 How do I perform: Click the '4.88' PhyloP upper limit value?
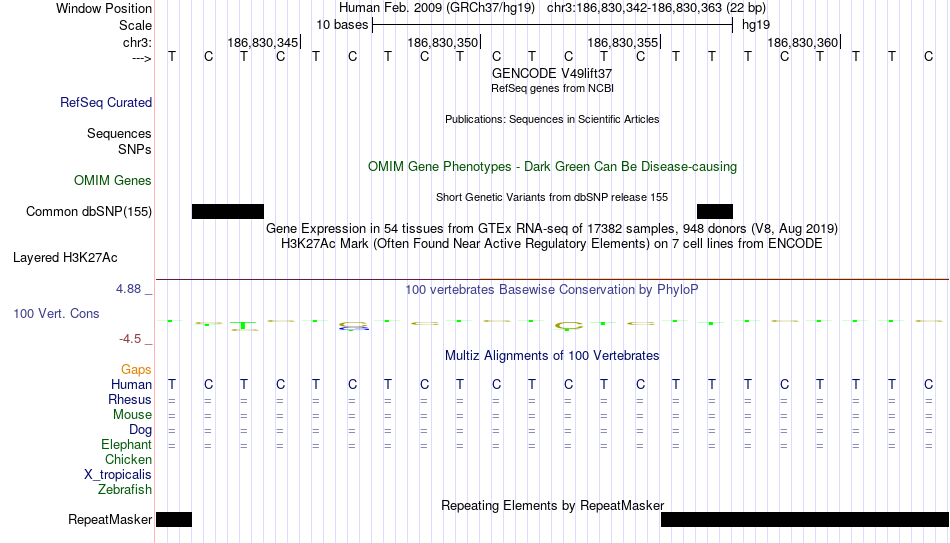[128, 289]
